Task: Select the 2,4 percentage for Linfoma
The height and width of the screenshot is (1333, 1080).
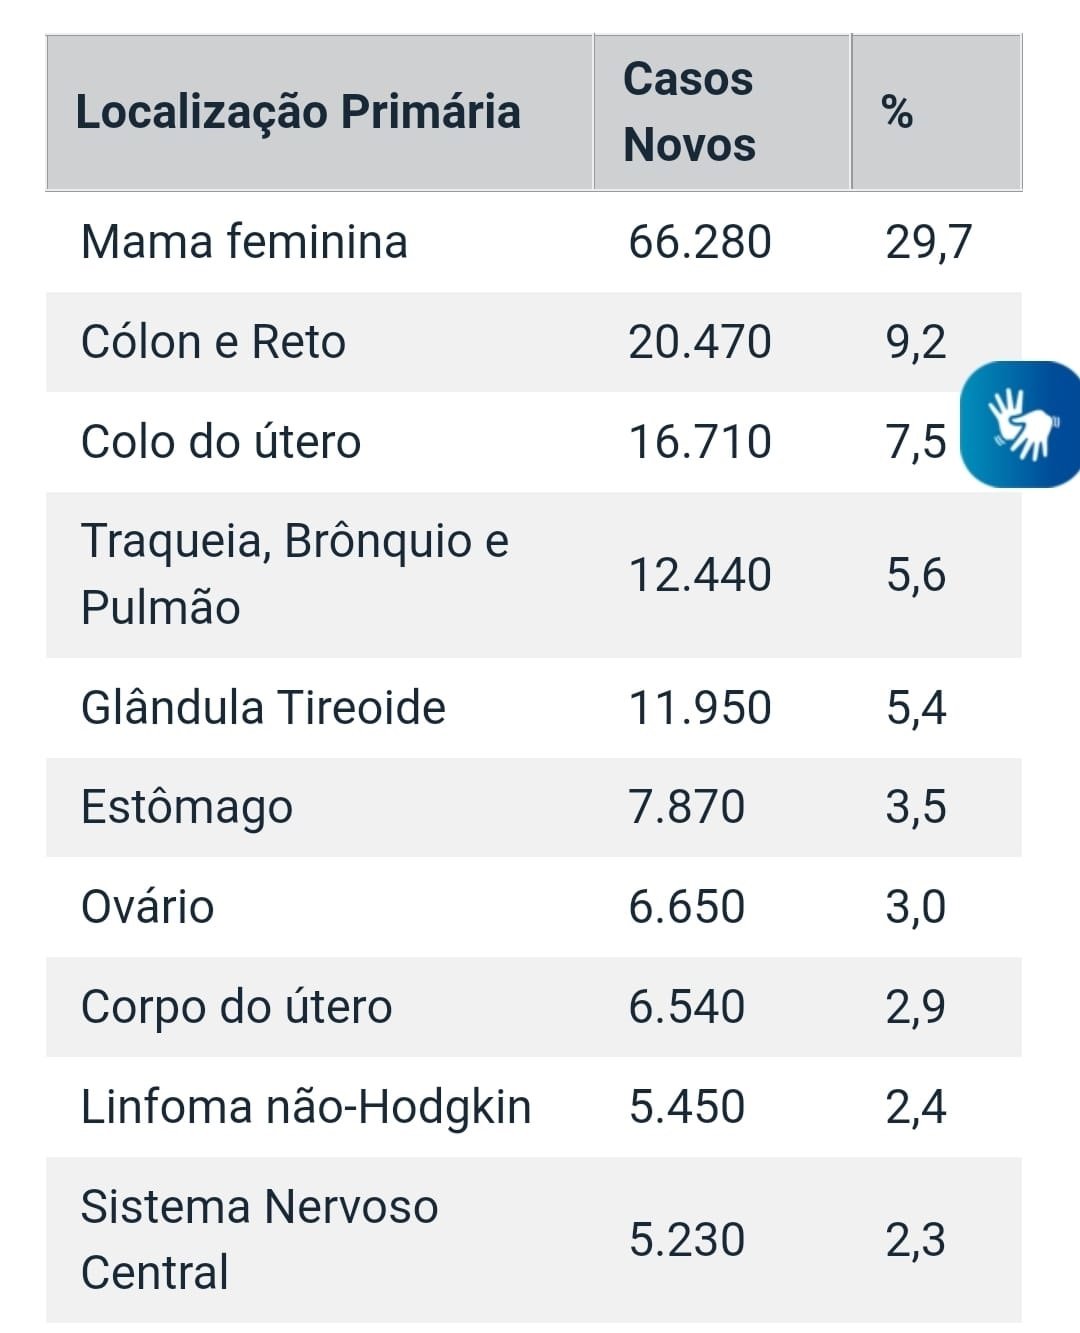Action: tap(915, 1107)
